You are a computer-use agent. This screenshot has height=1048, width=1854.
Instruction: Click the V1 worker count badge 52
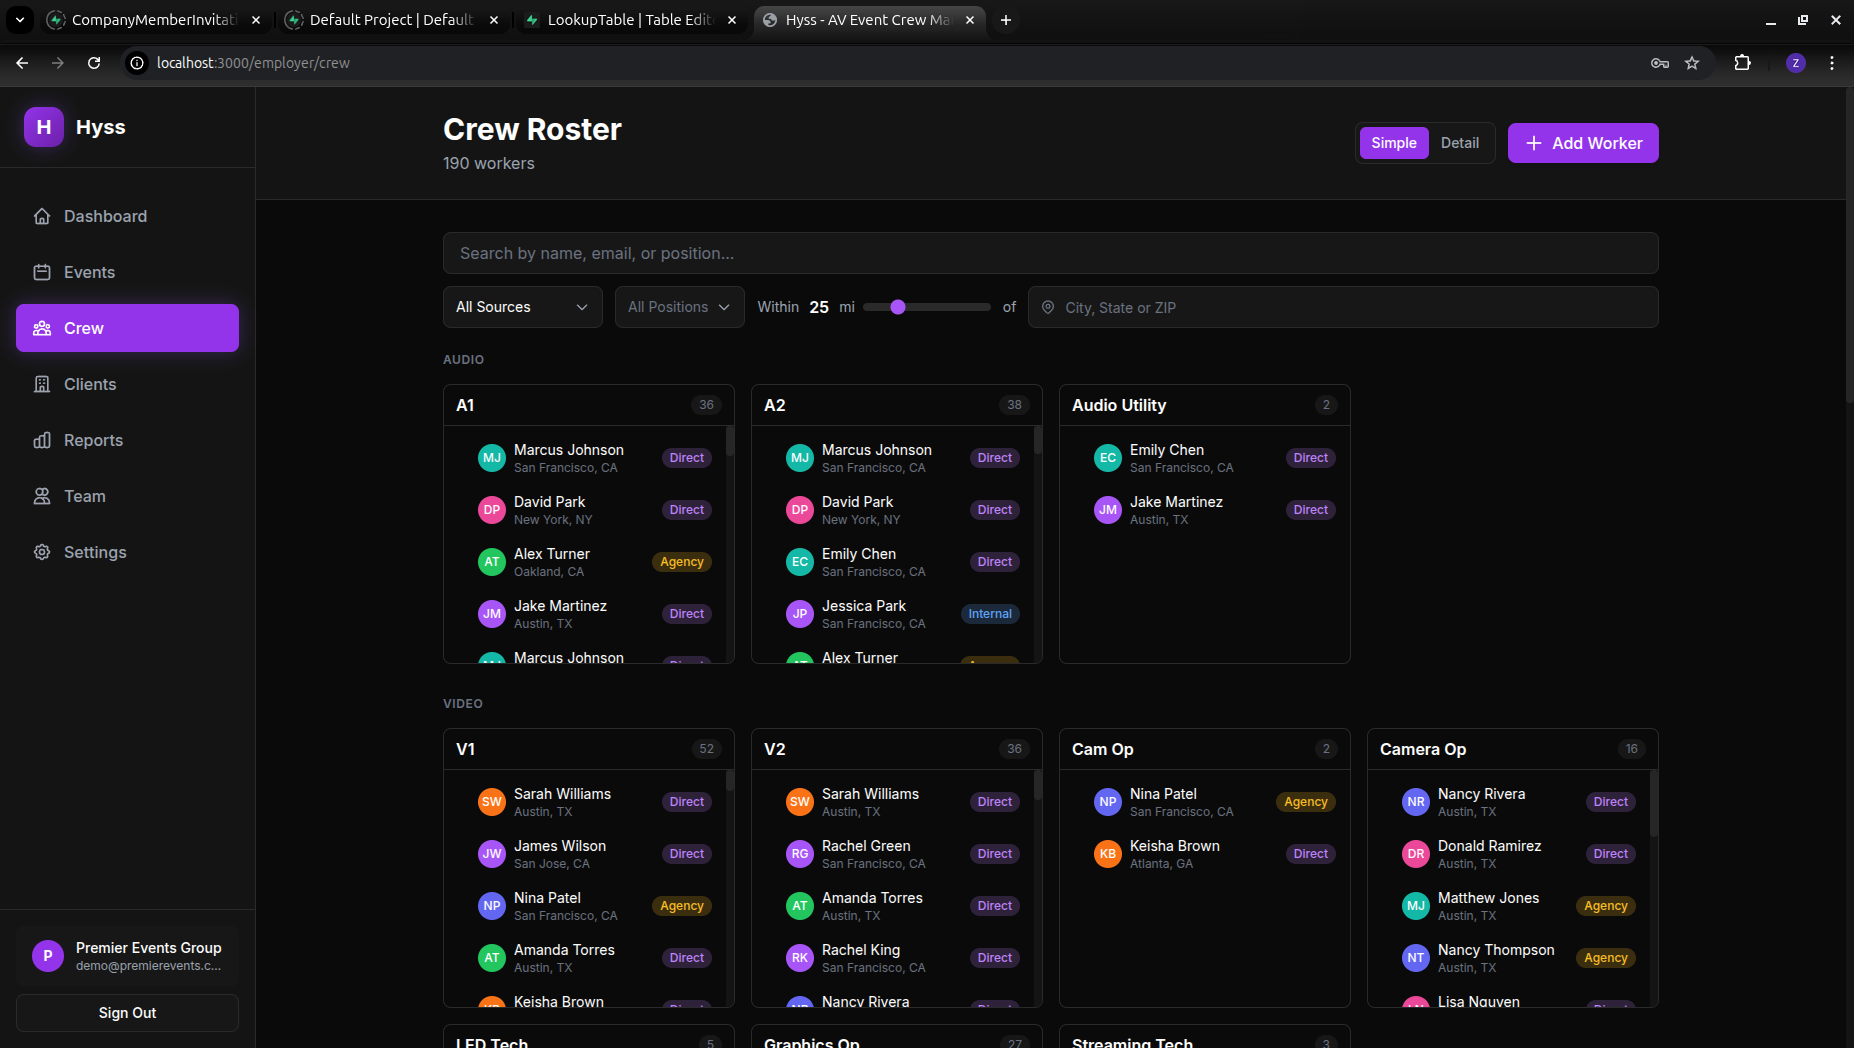[706, 749]
